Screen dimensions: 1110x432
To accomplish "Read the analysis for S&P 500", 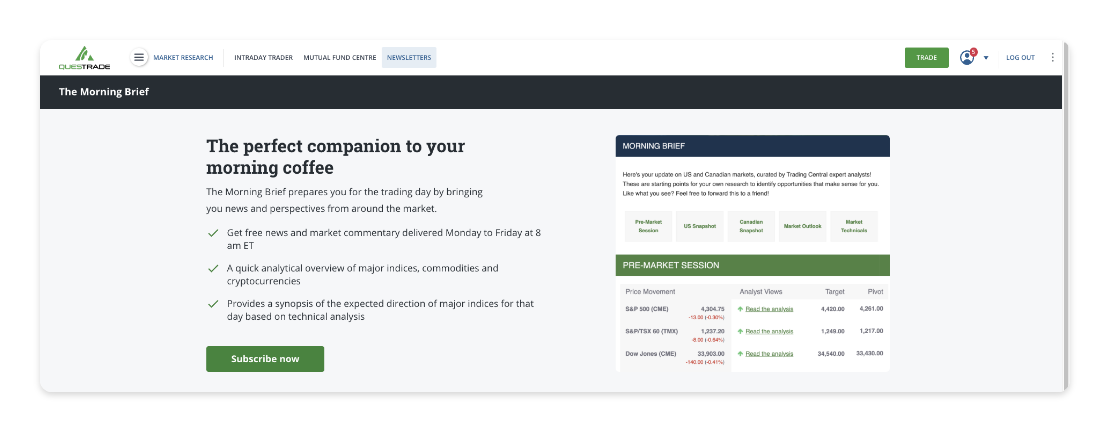I will point(769,309).
